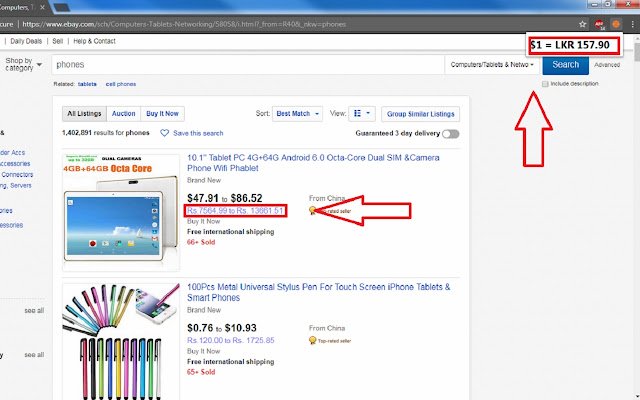Screen dimensions: 640x400
Task: Open Daily Deals in the top menu
Action: (x=26, y=41)
